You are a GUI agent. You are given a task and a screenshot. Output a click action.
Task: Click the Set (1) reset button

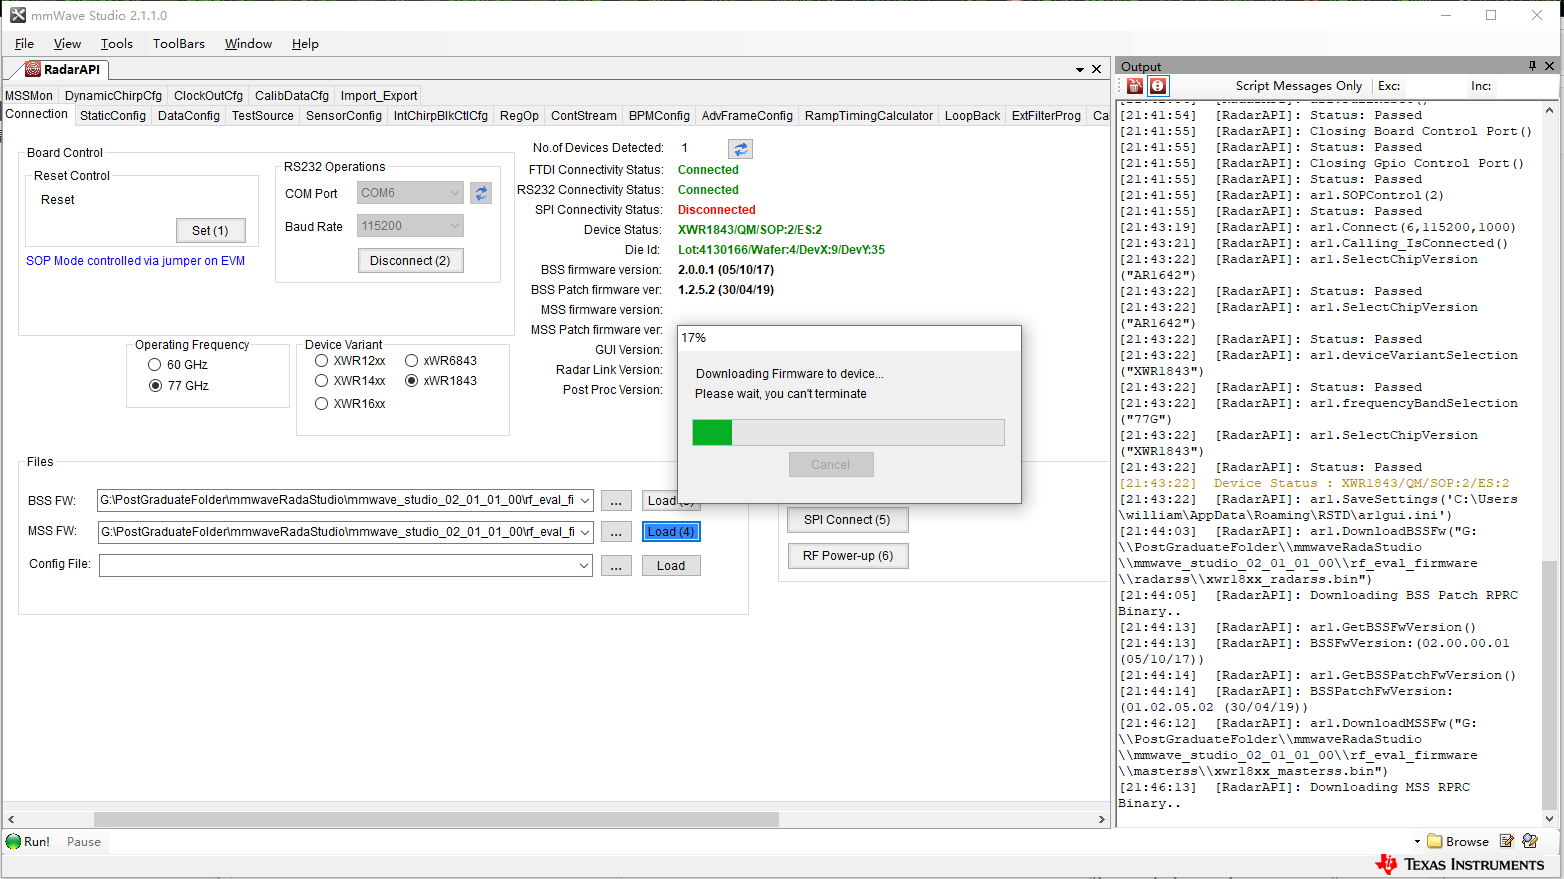[x=210, y=231]
